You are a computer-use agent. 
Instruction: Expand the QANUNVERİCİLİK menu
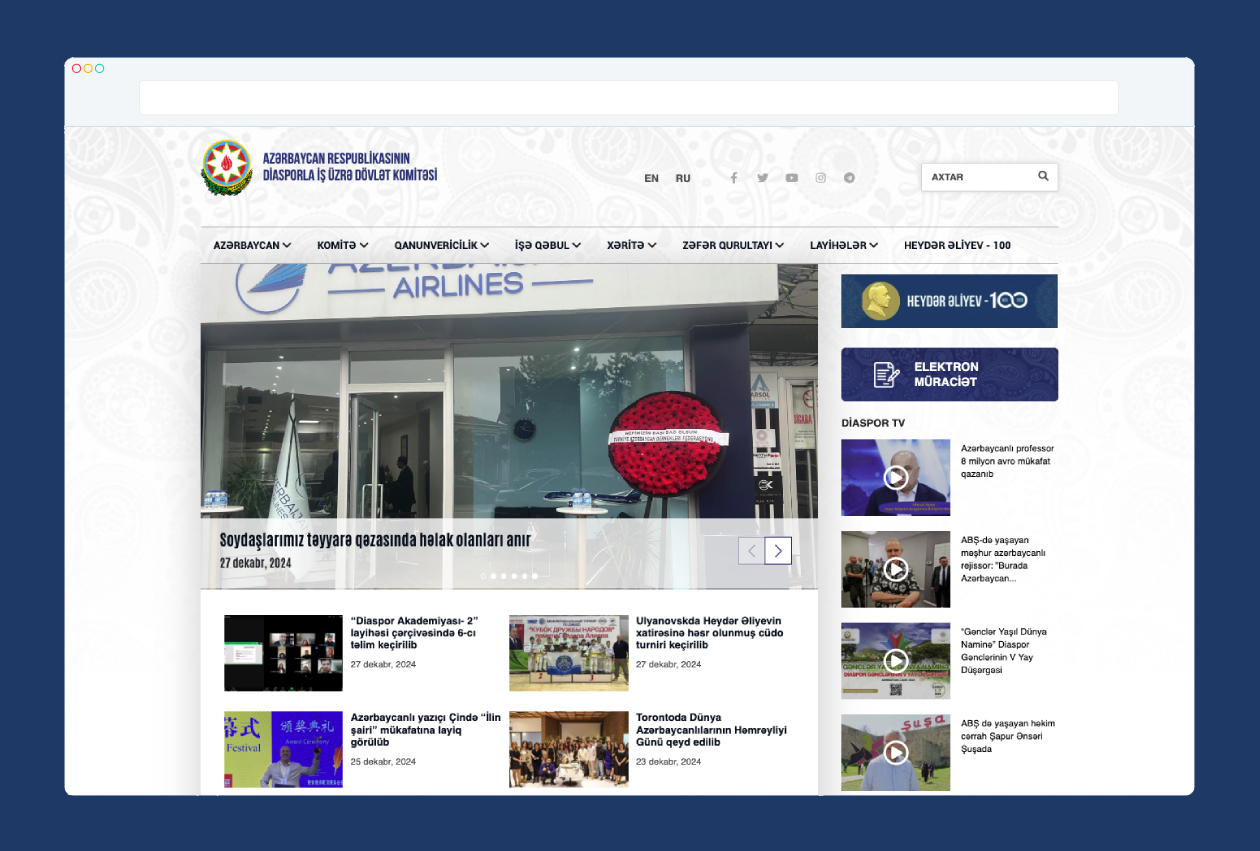coord(442,245)
